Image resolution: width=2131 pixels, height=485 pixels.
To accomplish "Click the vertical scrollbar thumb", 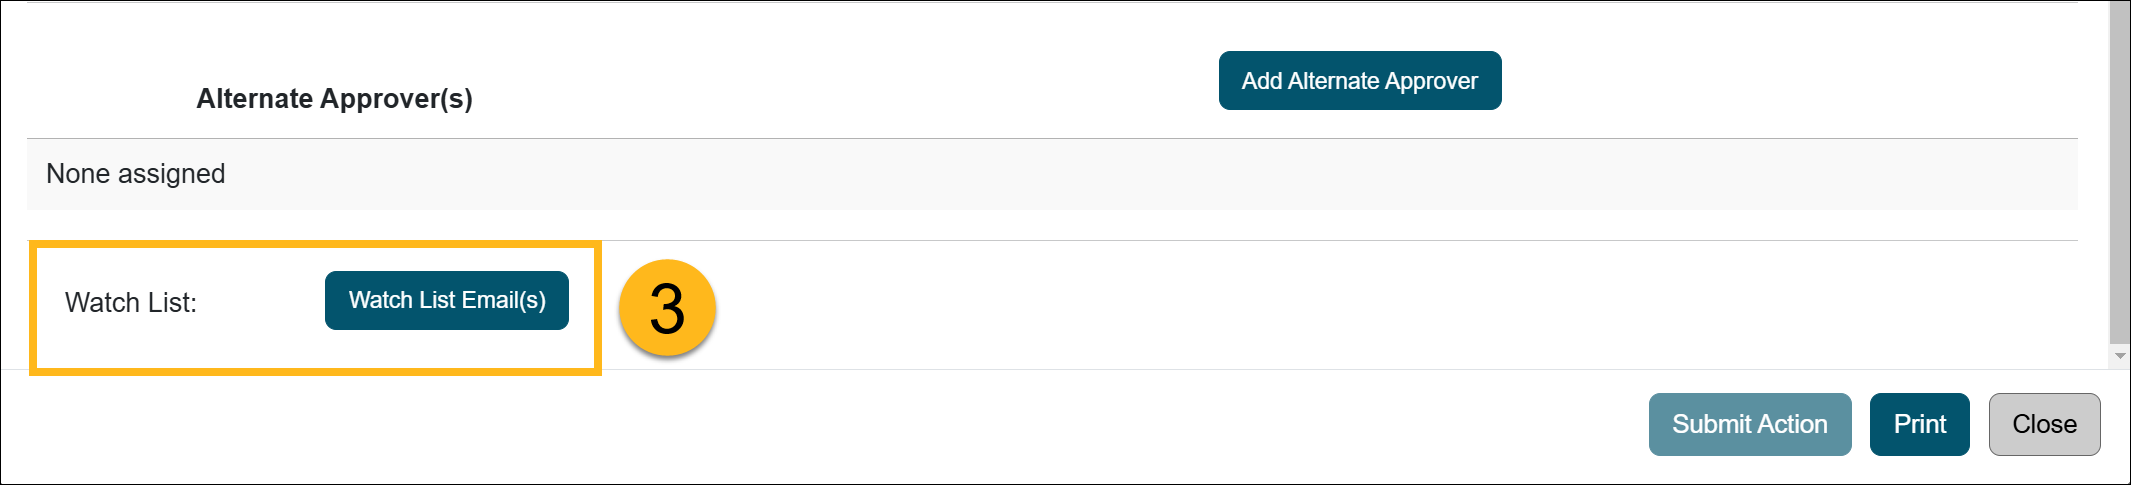I will [2119, 170].
